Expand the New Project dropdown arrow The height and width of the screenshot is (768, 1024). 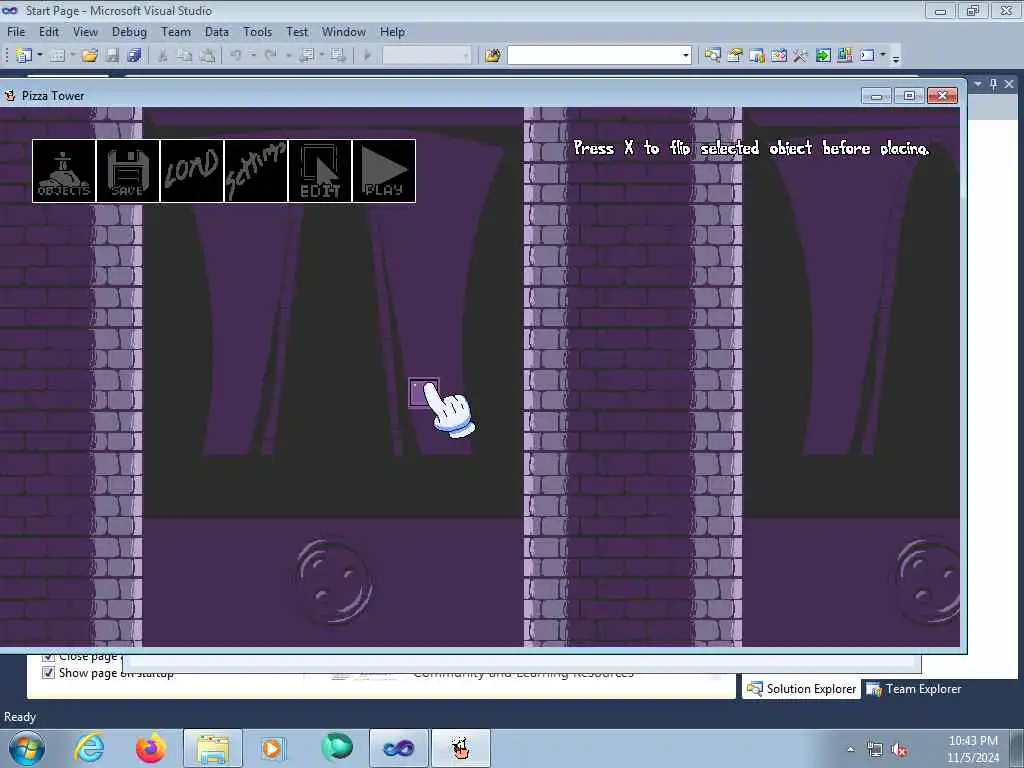click(x=40, y=56)
